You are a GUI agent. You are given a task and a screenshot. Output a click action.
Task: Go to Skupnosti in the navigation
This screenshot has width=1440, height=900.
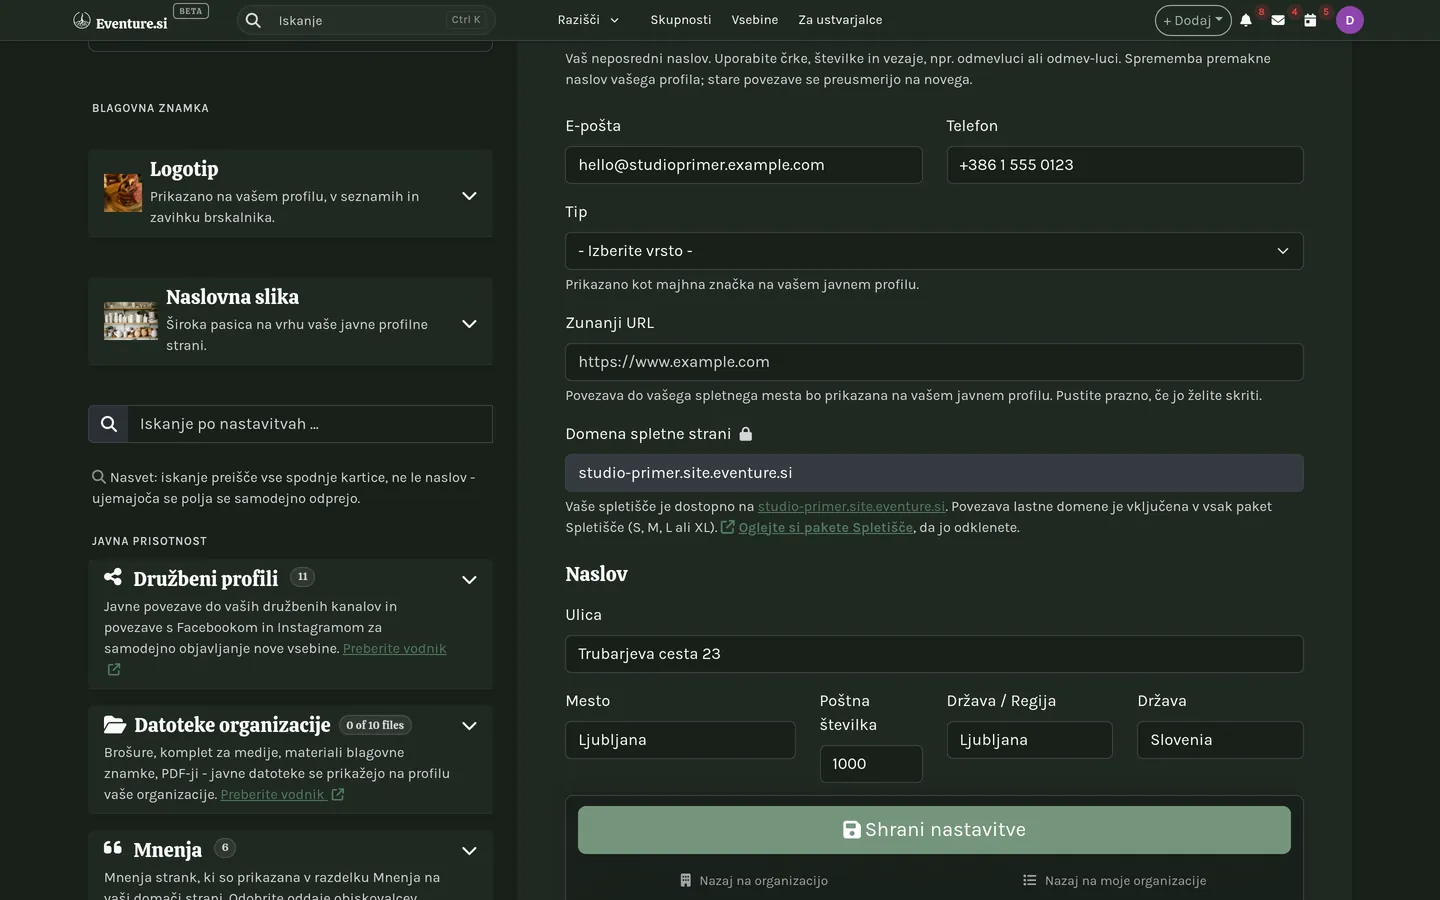tap(681, 20)
